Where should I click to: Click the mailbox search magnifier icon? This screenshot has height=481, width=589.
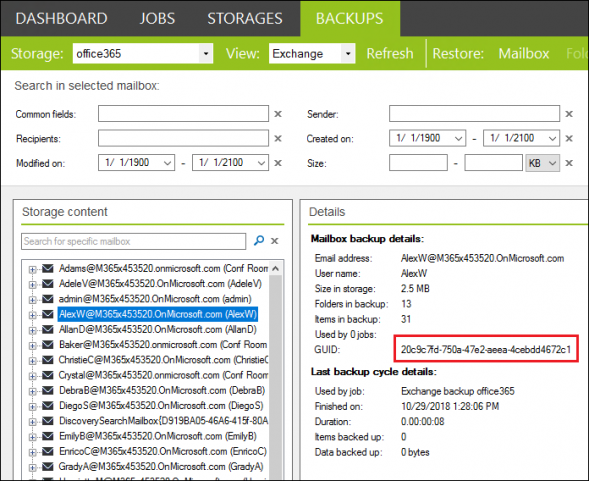pyautogui.click(x=259, y=240)
